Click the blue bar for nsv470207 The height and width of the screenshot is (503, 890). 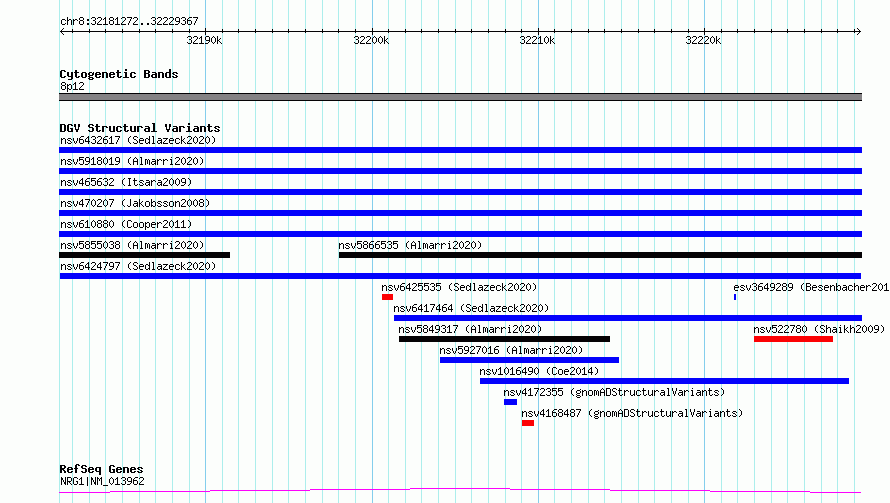pos(460,213)
